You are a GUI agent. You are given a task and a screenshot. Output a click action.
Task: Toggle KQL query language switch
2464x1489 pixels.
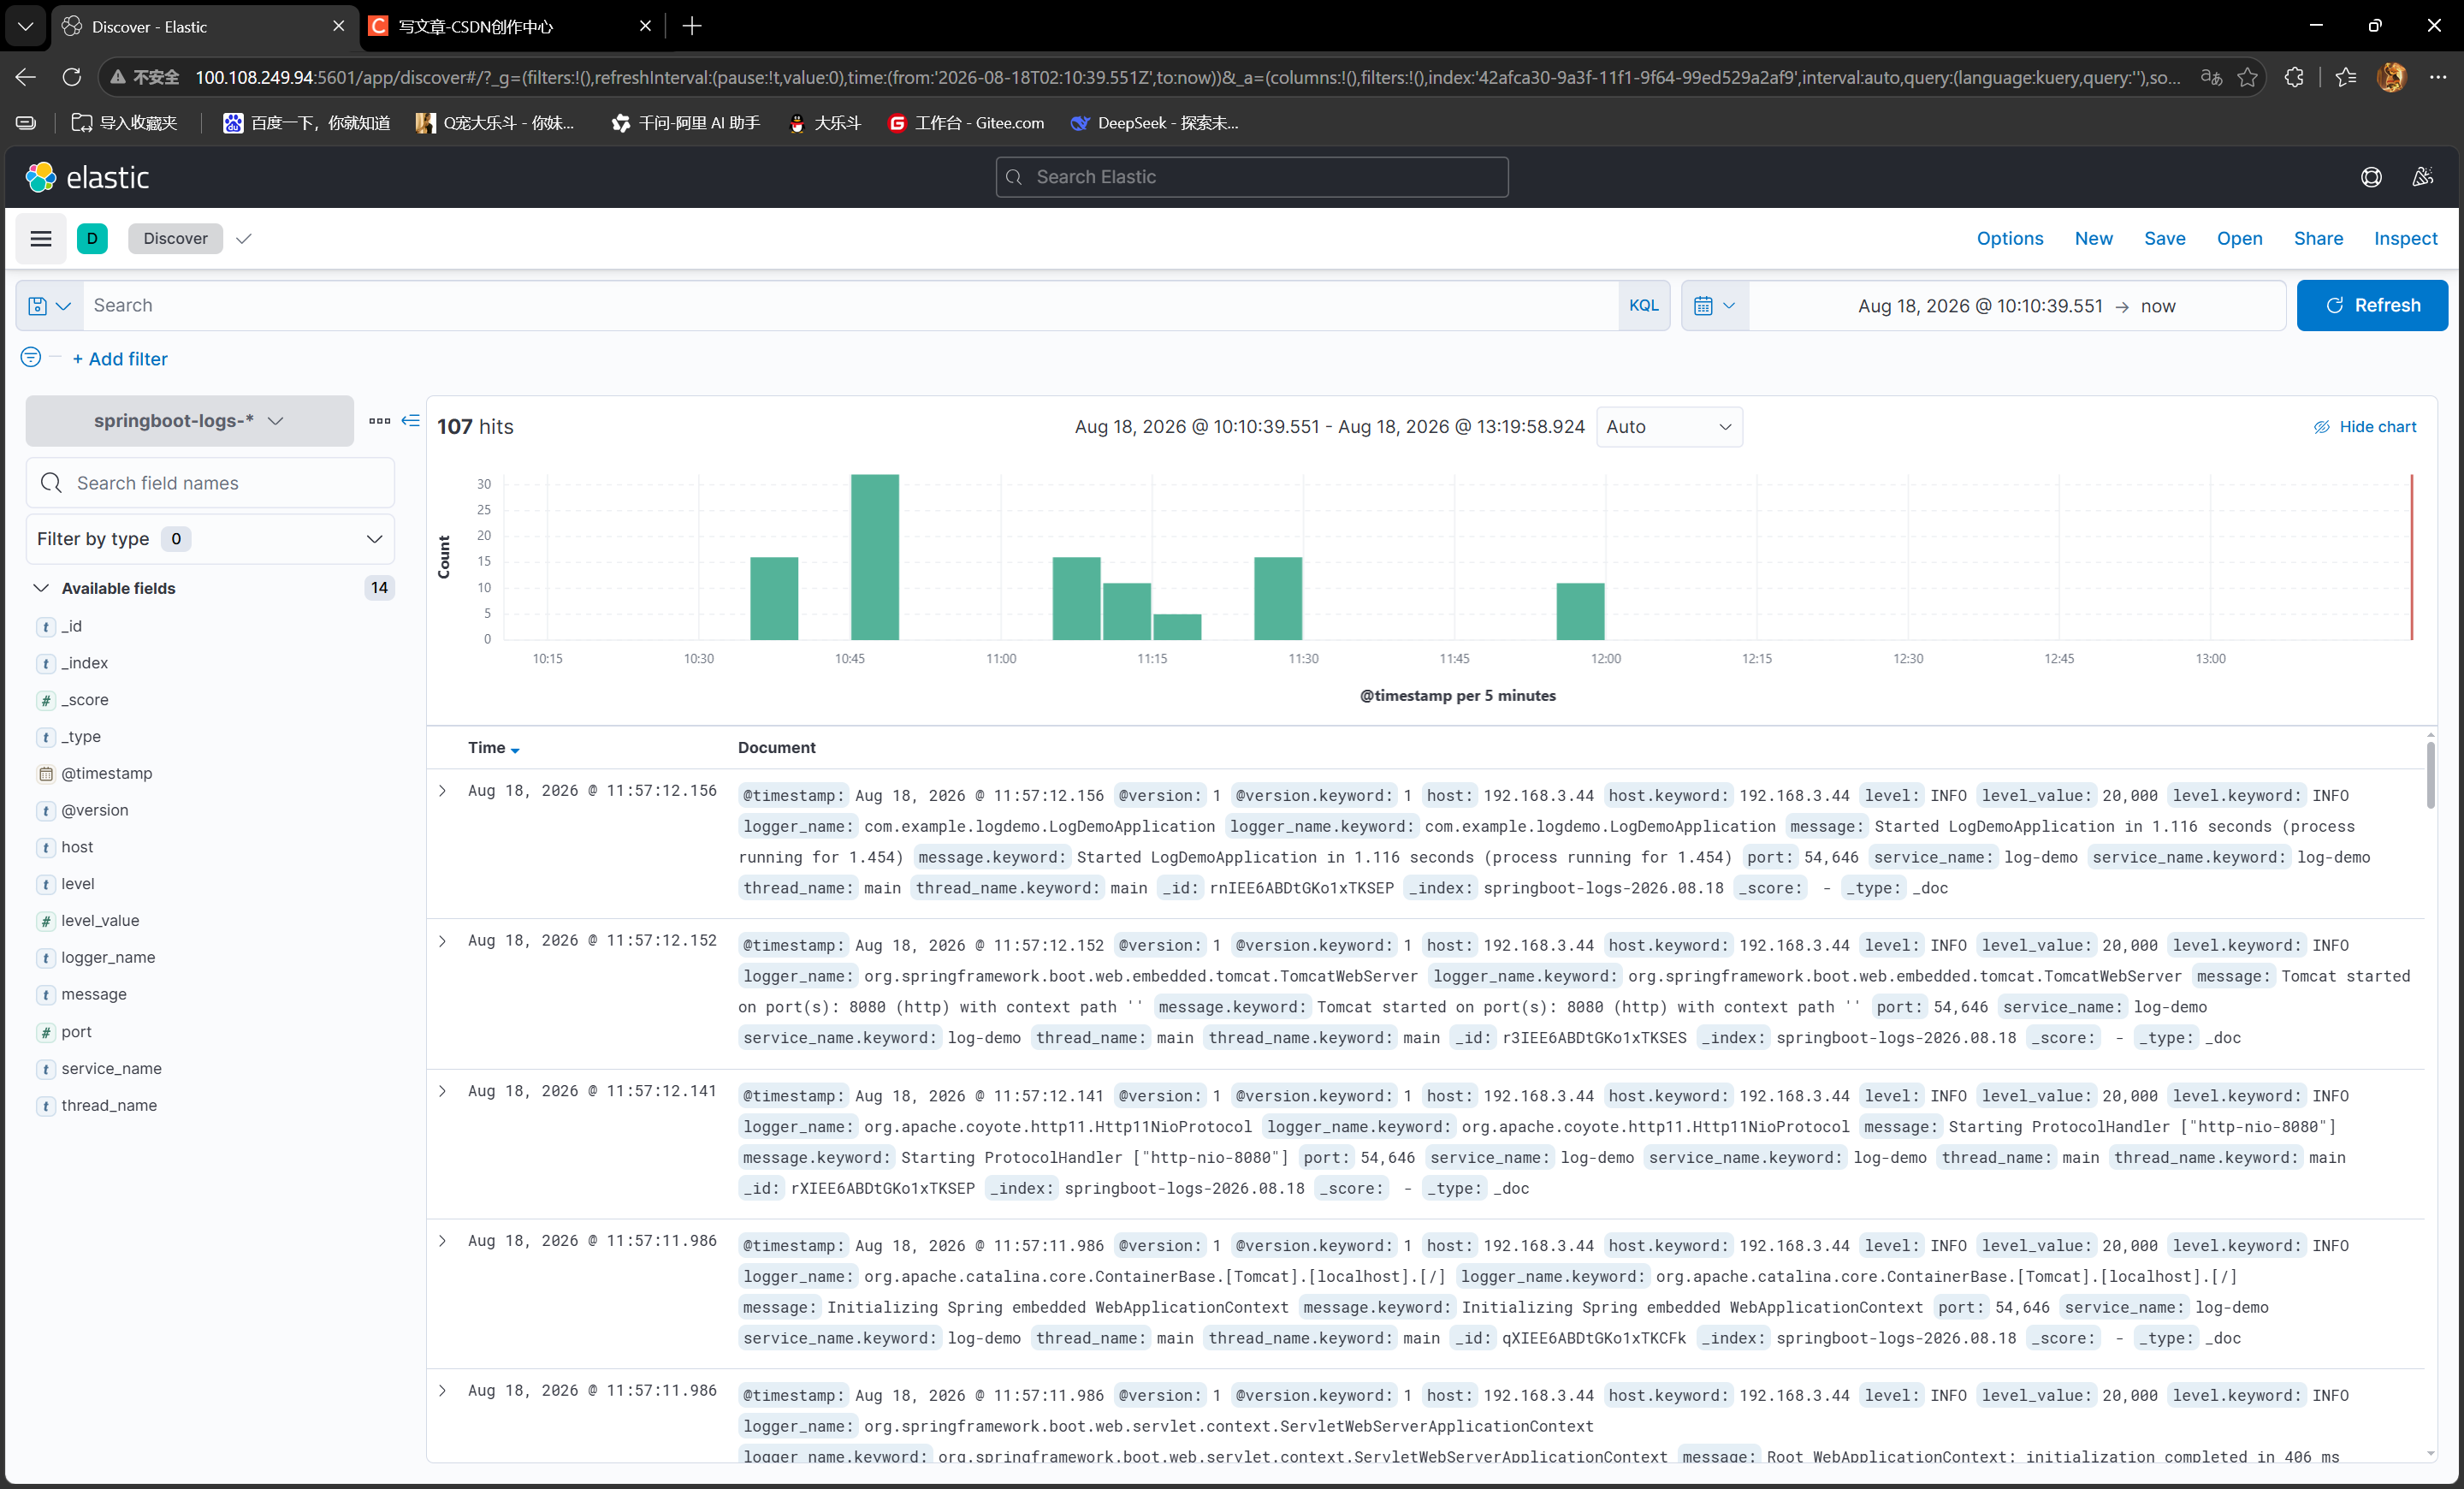tap(1643, 306)
